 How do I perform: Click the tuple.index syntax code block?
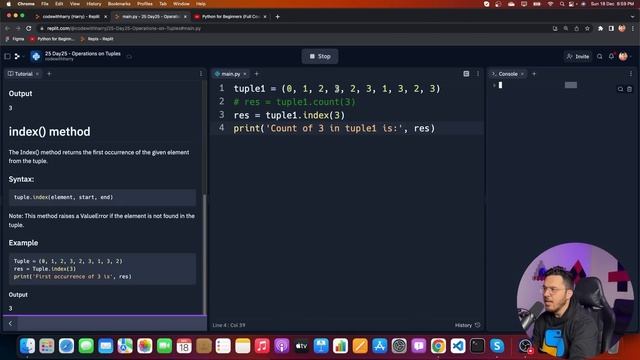coord(102,197)
